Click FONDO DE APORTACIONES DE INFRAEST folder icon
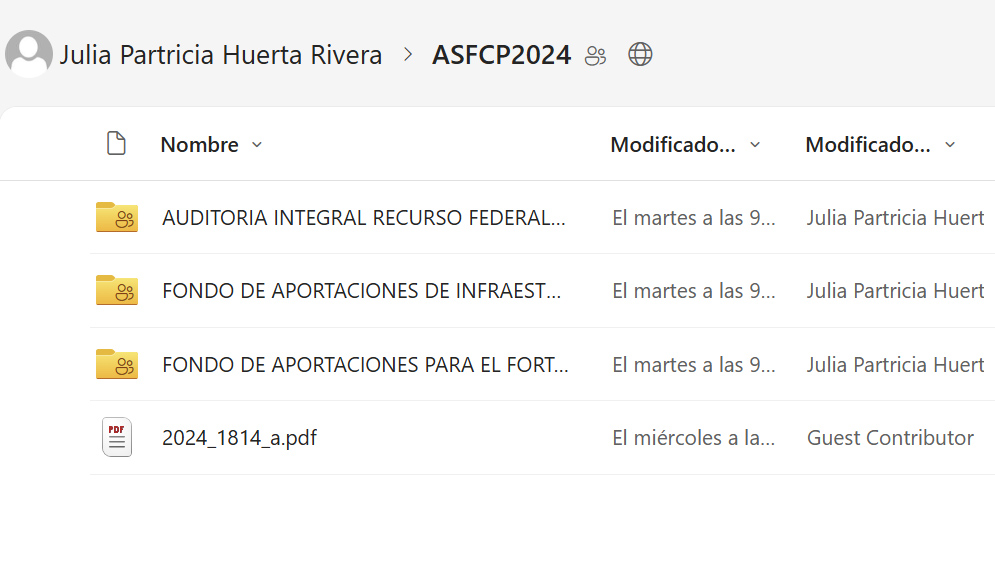Viewport: 995px width, 585px height. click(116, 290)
